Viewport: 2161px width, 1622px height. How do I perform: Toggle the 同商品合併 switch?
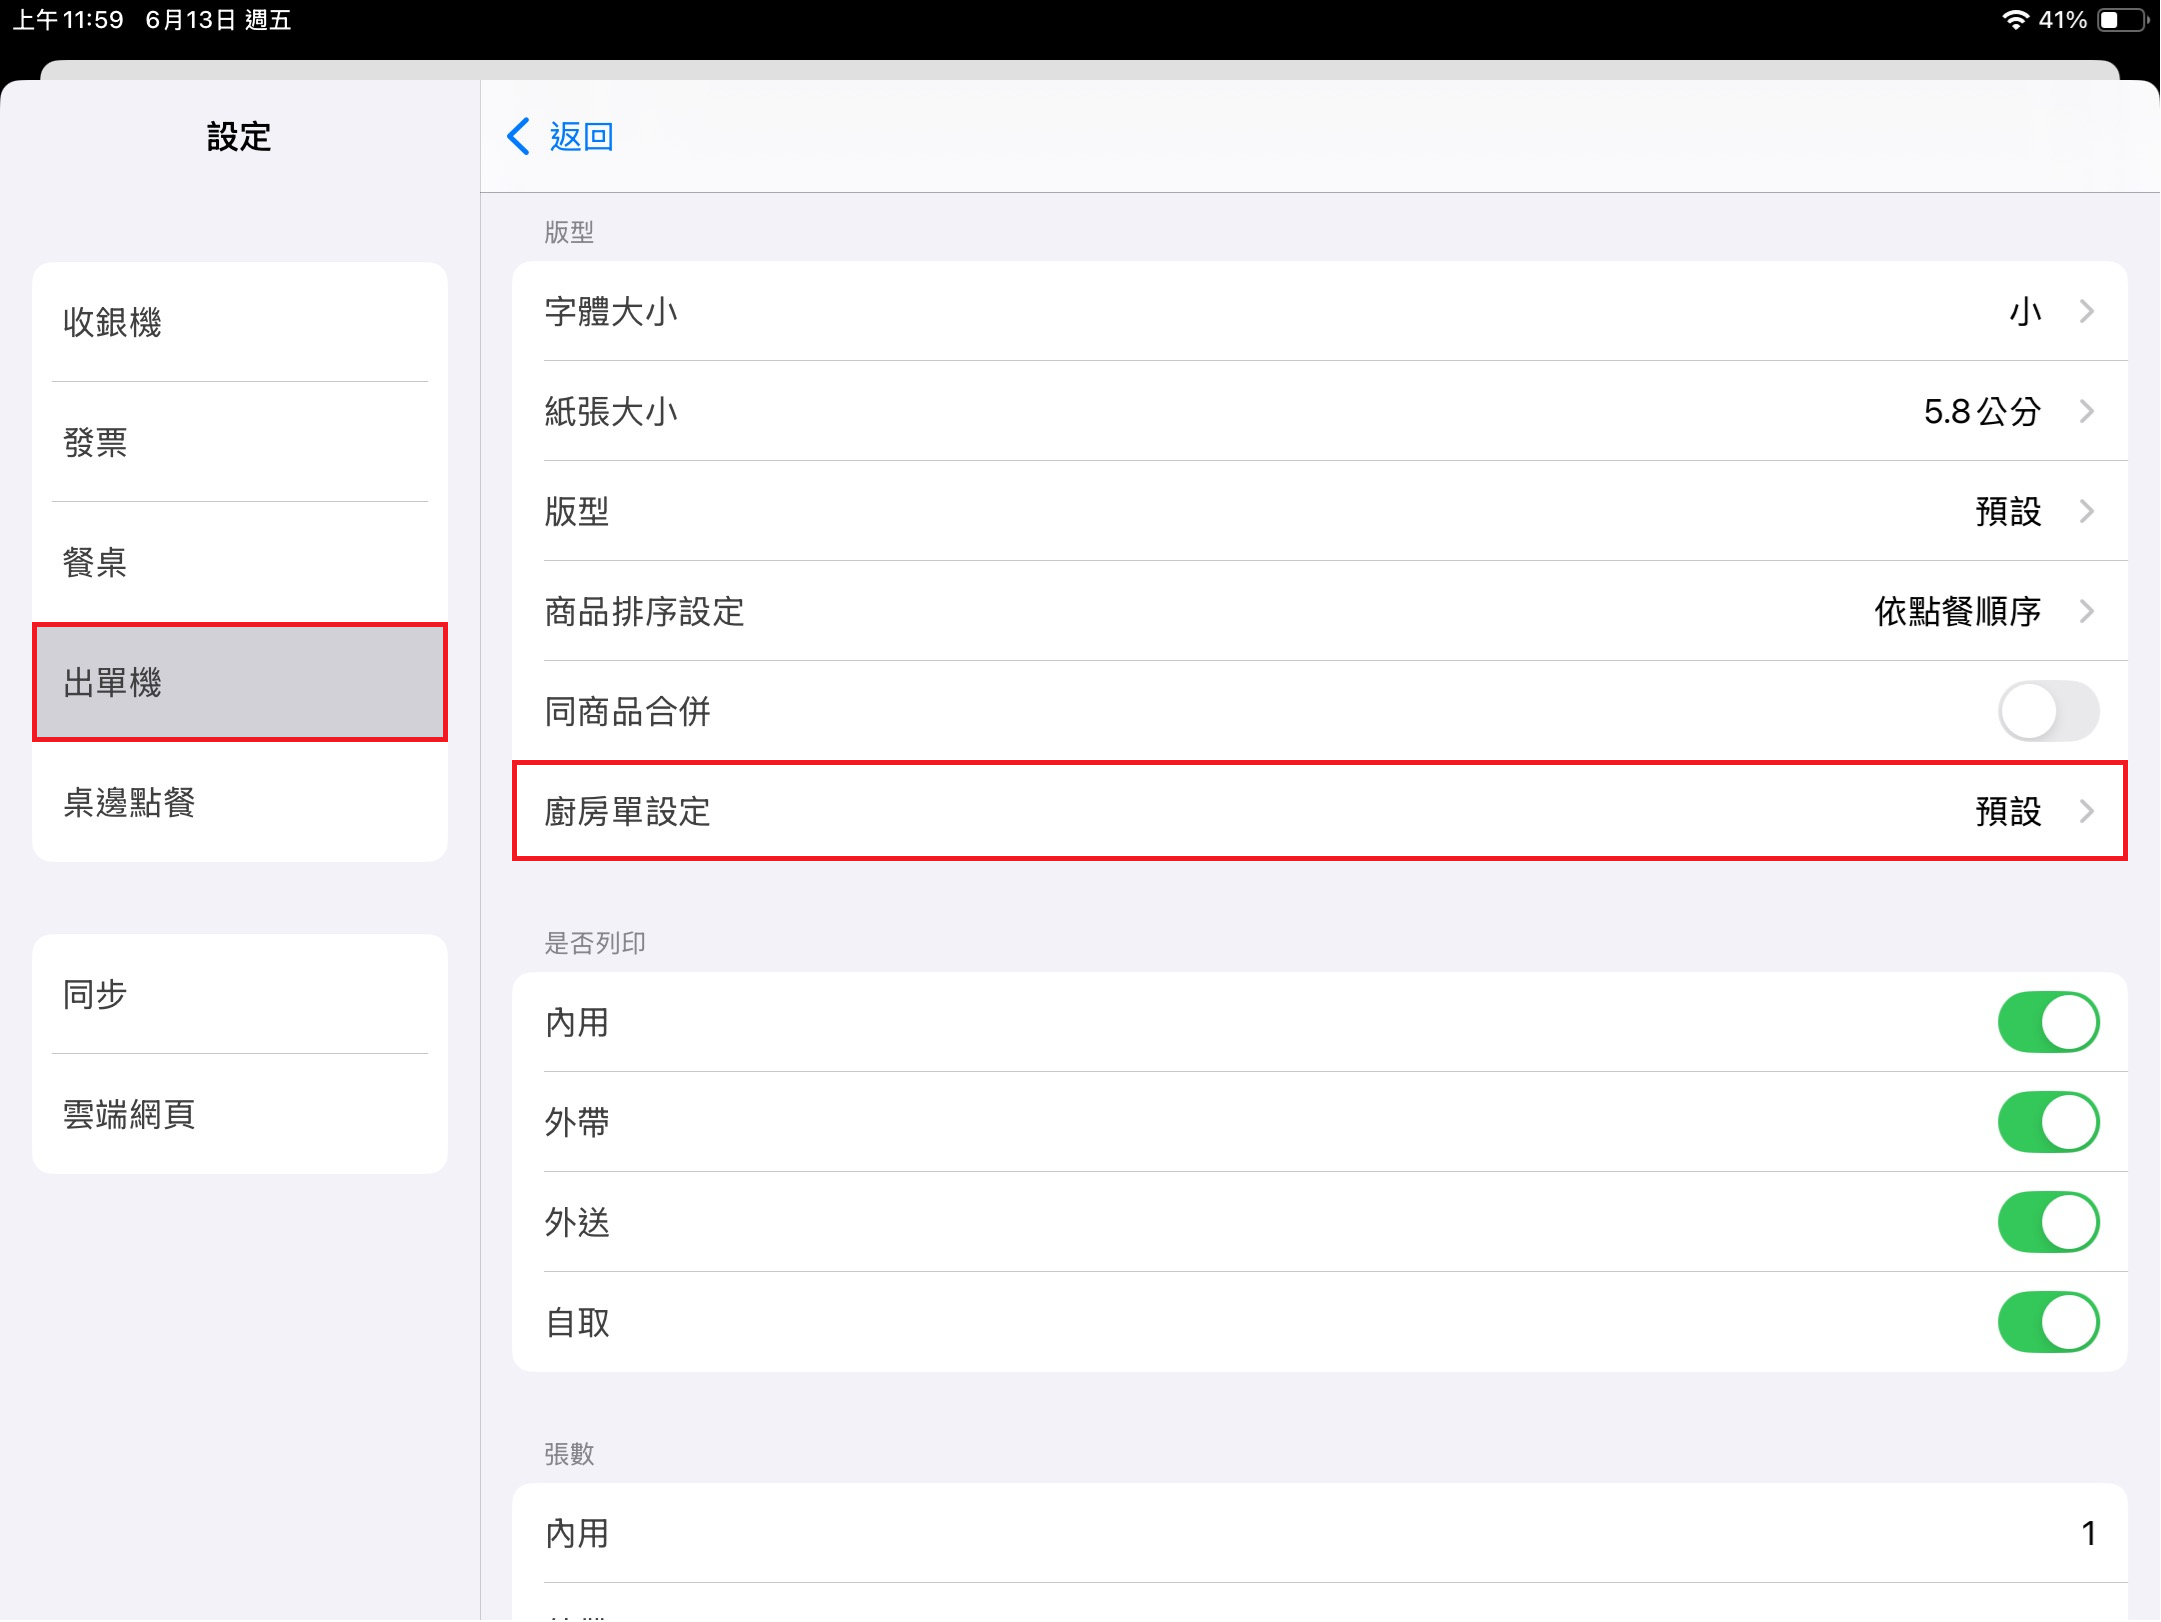[2047, 711]
